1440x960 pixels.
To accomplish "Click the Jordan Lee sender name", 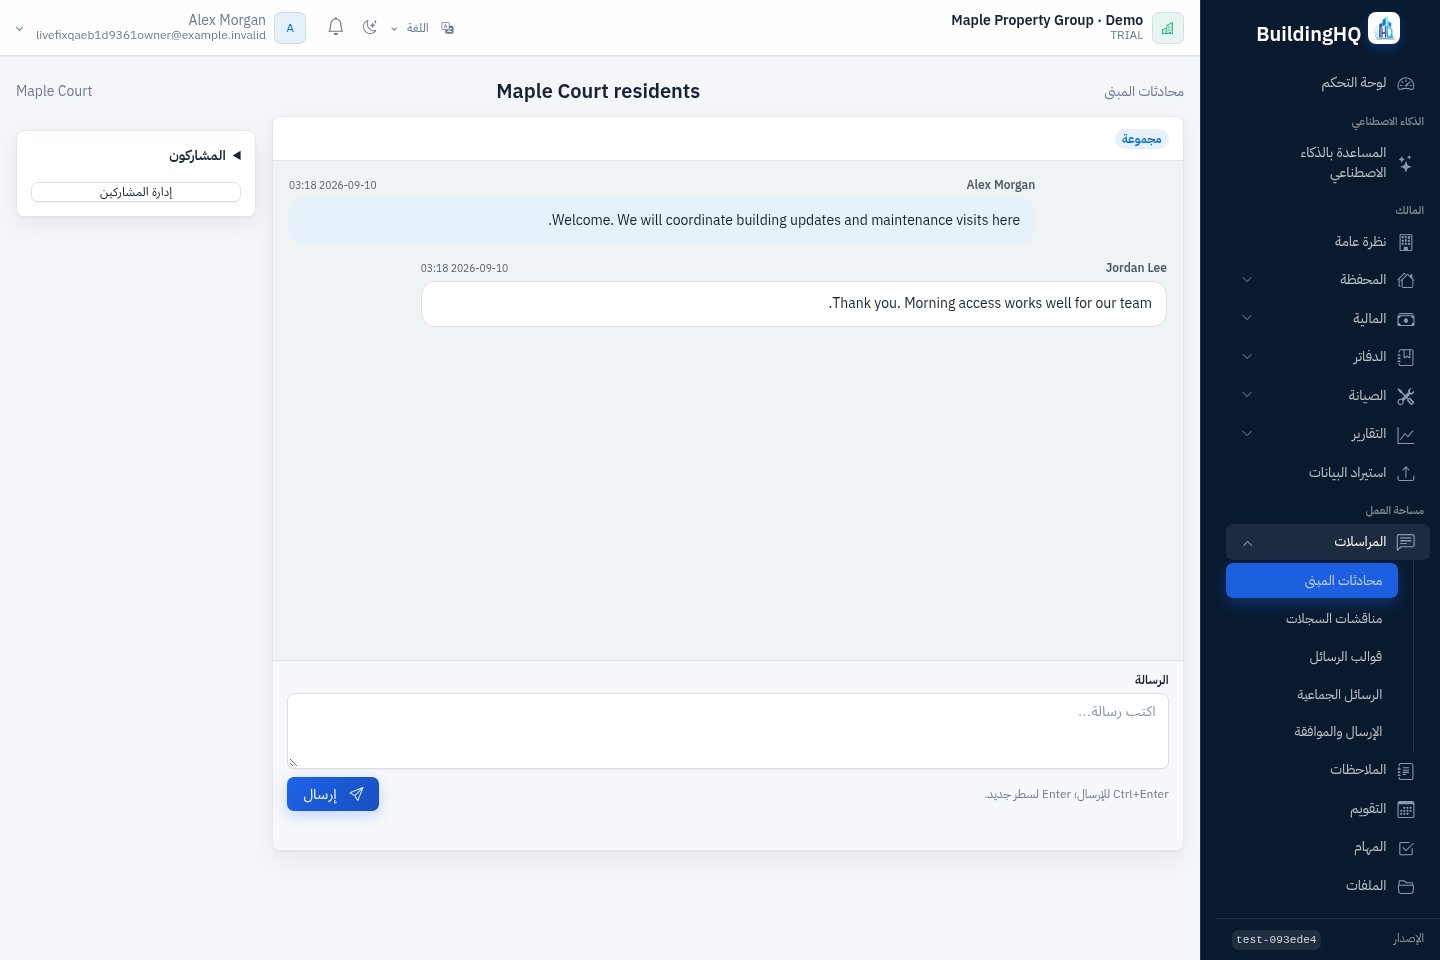I will pyautogui.click(x=1136, y=268).
